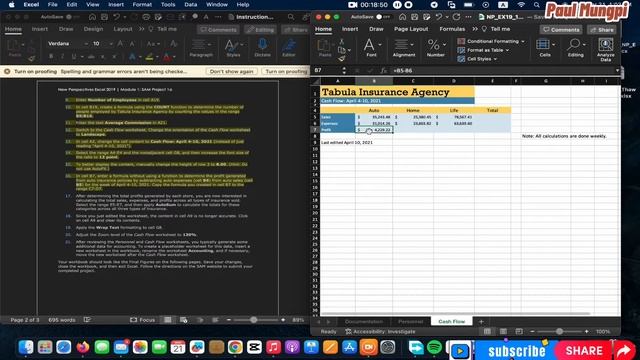Viewport: 640px width, 360px height.
Task: Open Firefox from the Dock
Action: [x=82, y=347]
